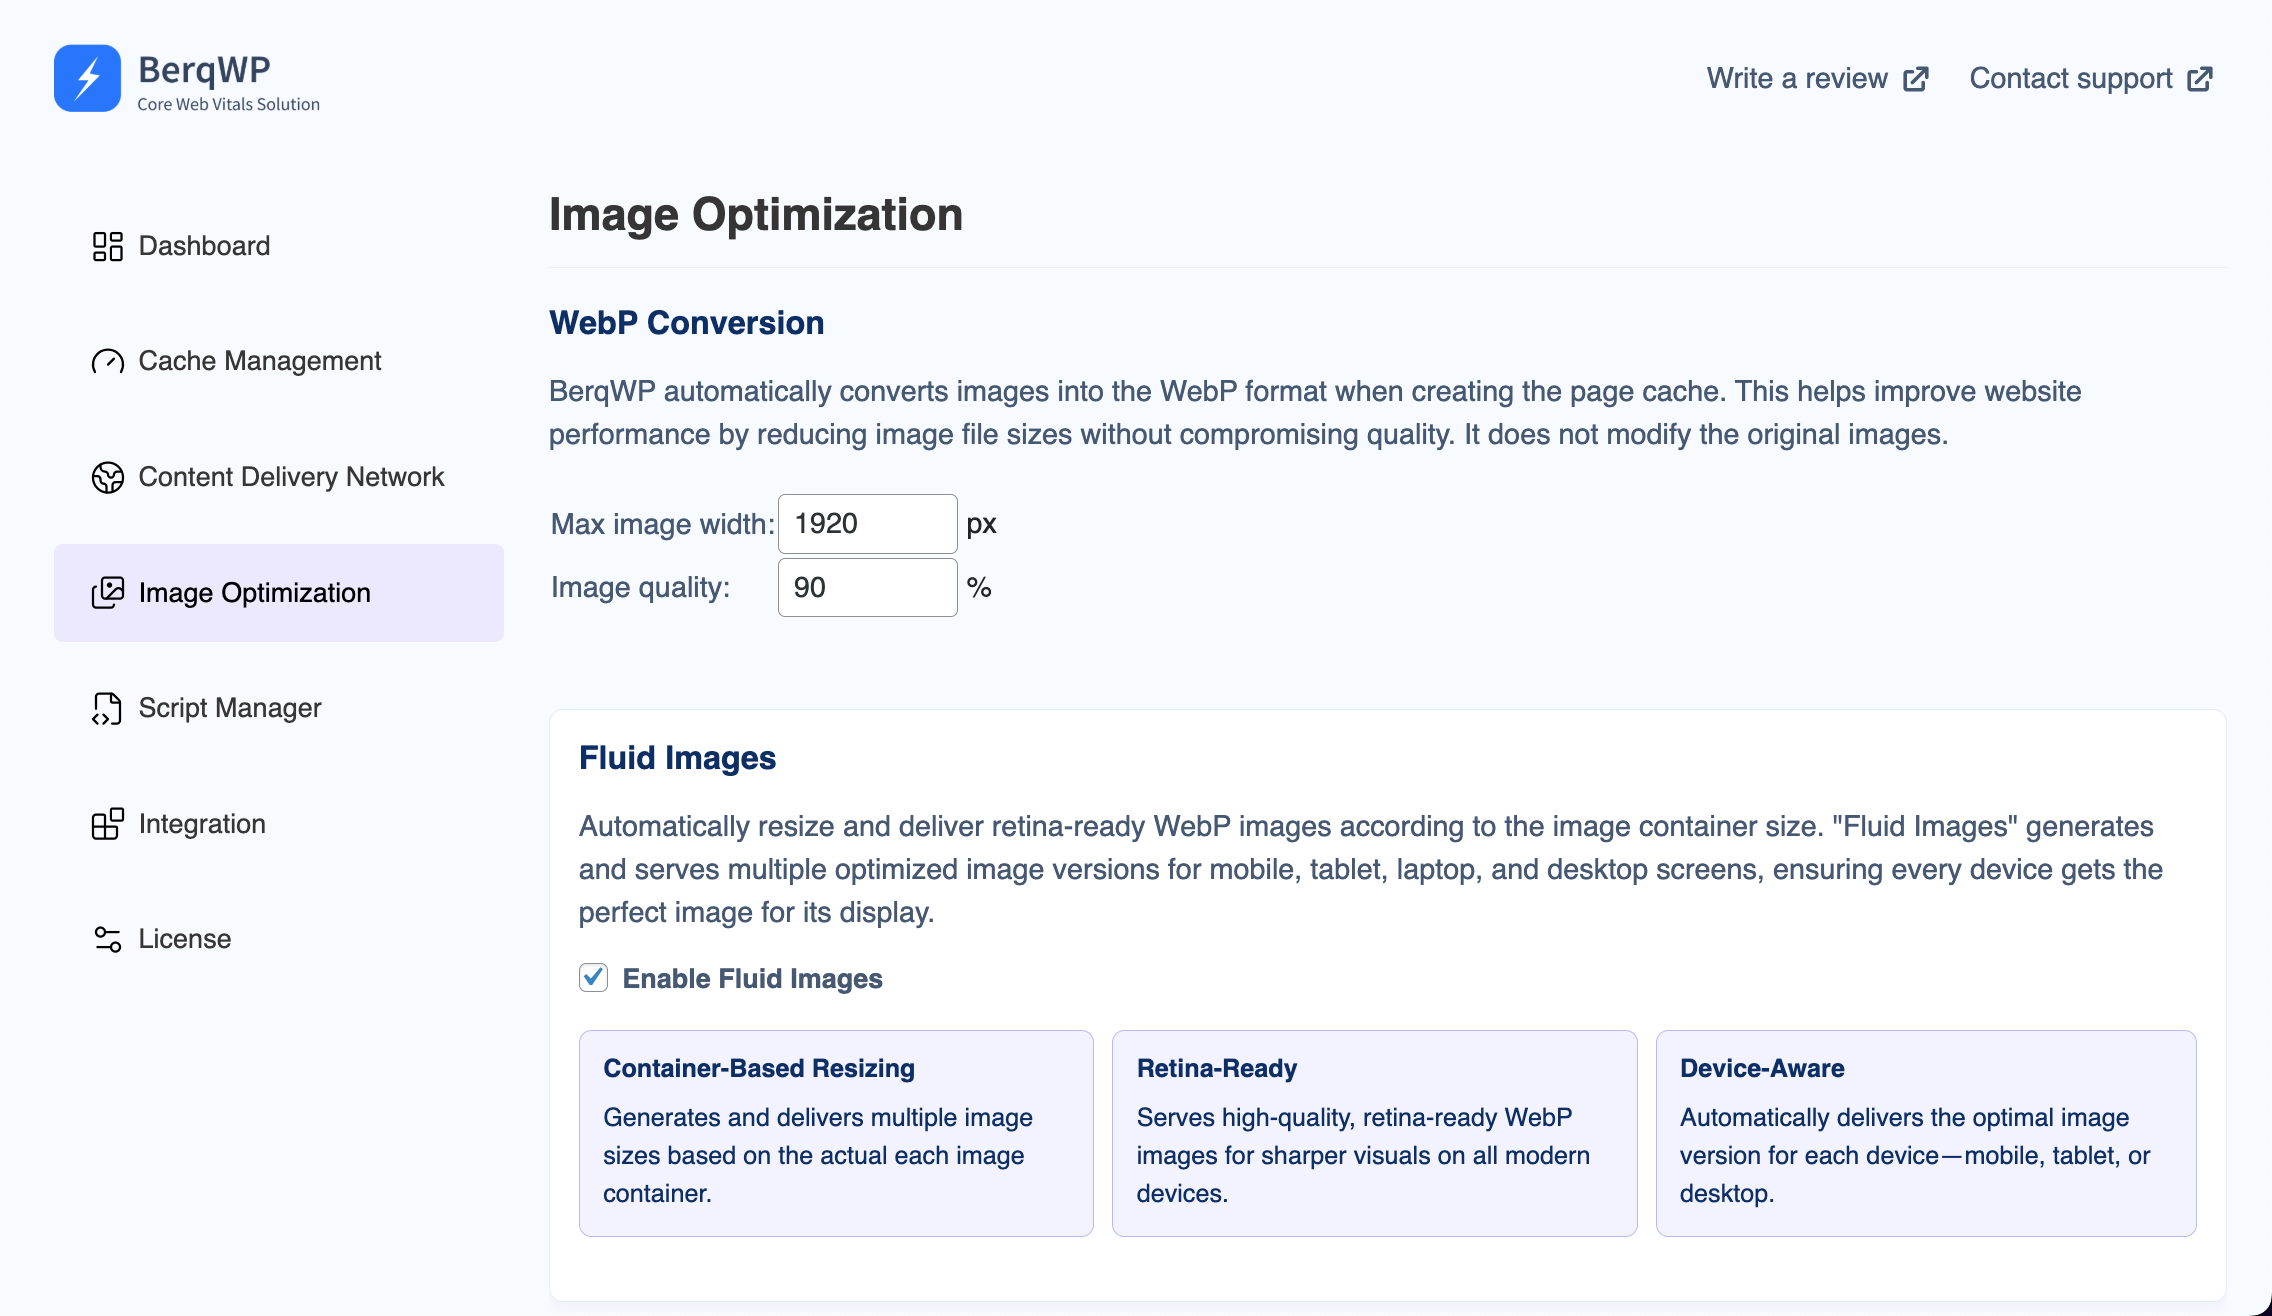Viewport: 2272px width, 1316px height.
Task: Select the Image Optimization picture icon
Action: [x=107, y=593]
